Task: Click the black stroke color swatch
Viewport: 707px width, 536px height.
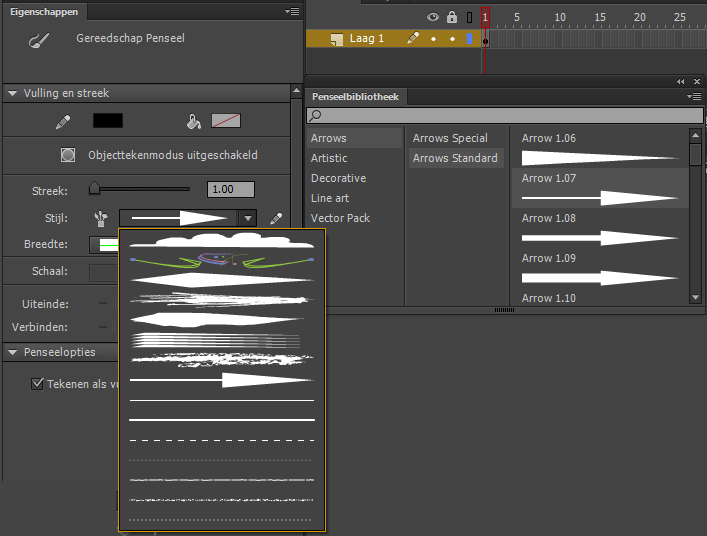Action: click(x=108, y=120)
